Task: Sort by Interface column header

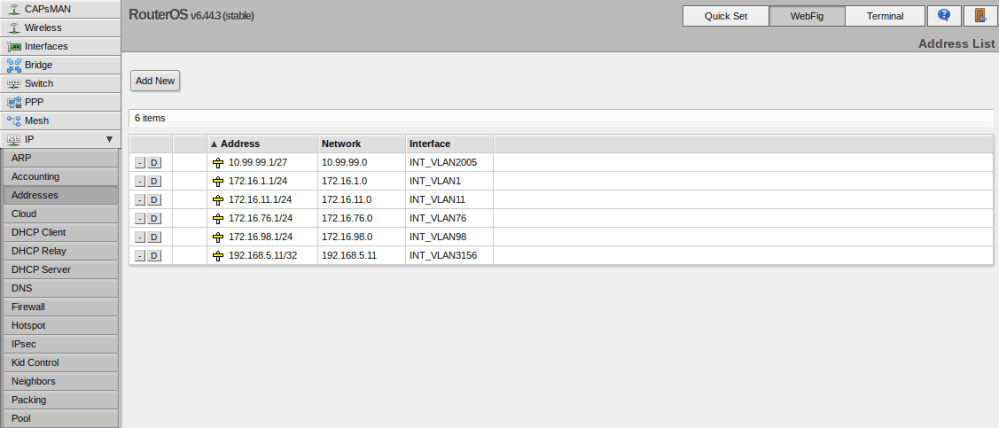Action: (x=449, y=144)
